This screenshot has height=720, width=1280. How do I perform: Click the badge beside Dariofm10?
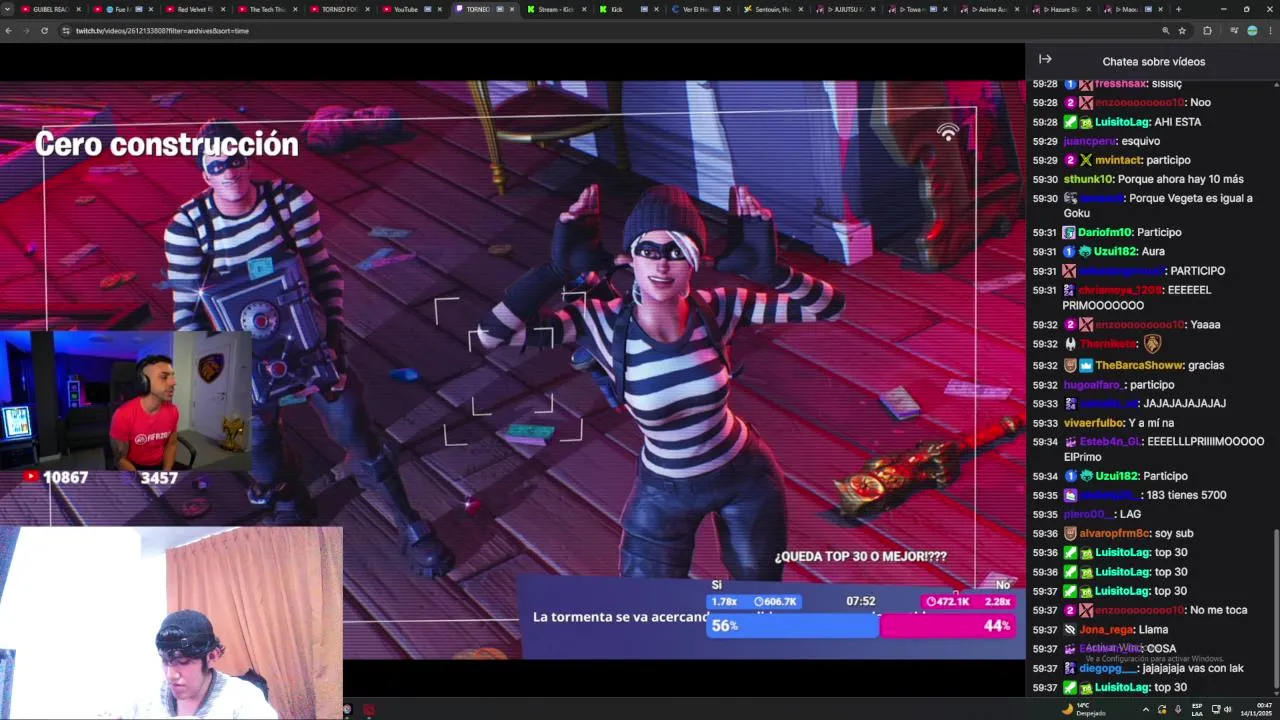tap(1070, 233)
